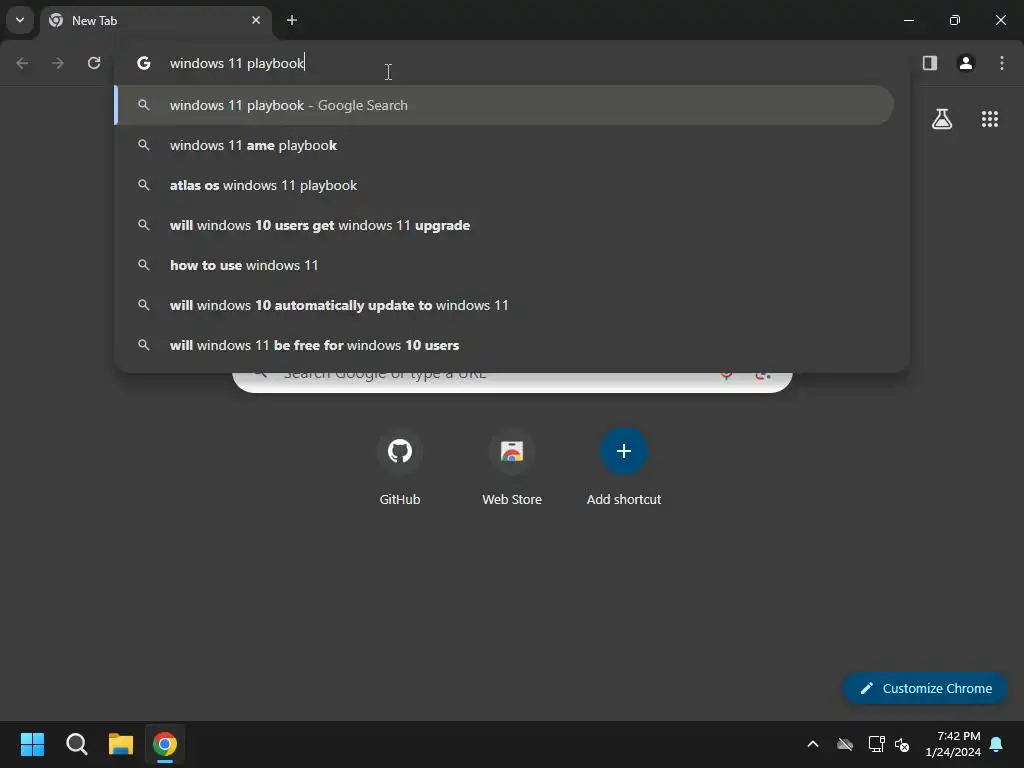Pick 'will windows 11 be free for windows 10 users'
Screen dimensions: 1024x768
[504, 345]
